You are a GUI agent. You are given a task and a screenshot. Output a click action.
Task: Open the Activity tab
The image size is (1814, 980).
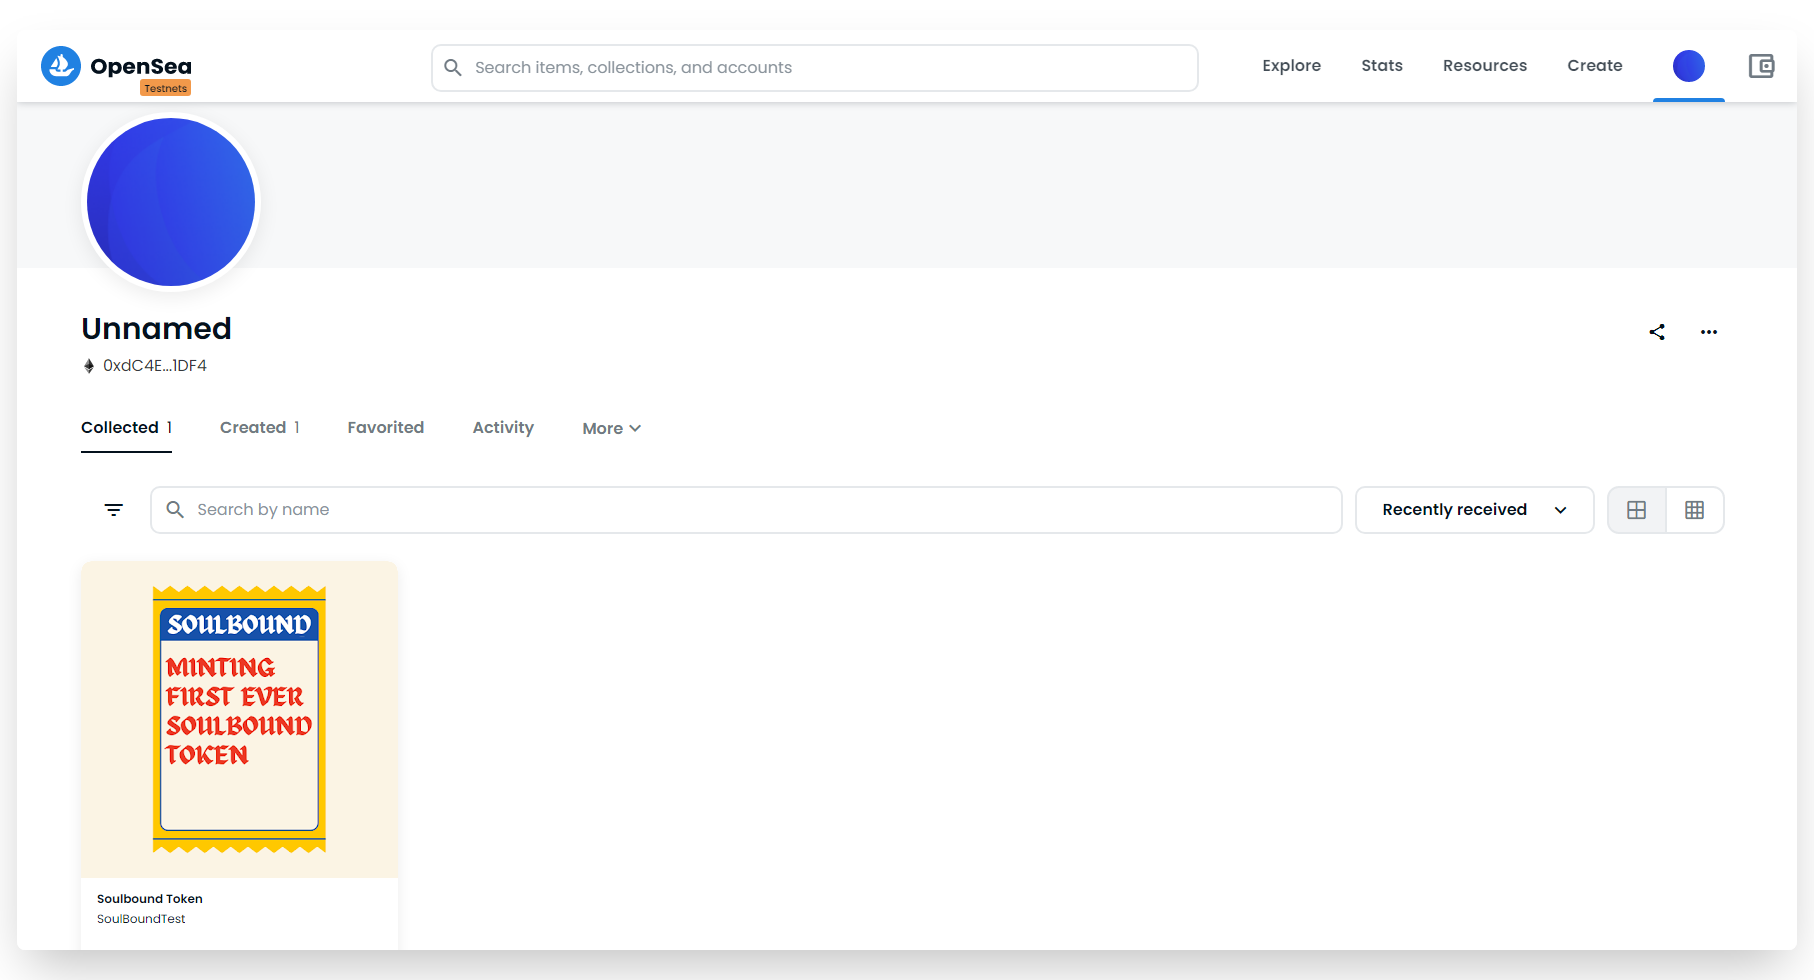503,428
